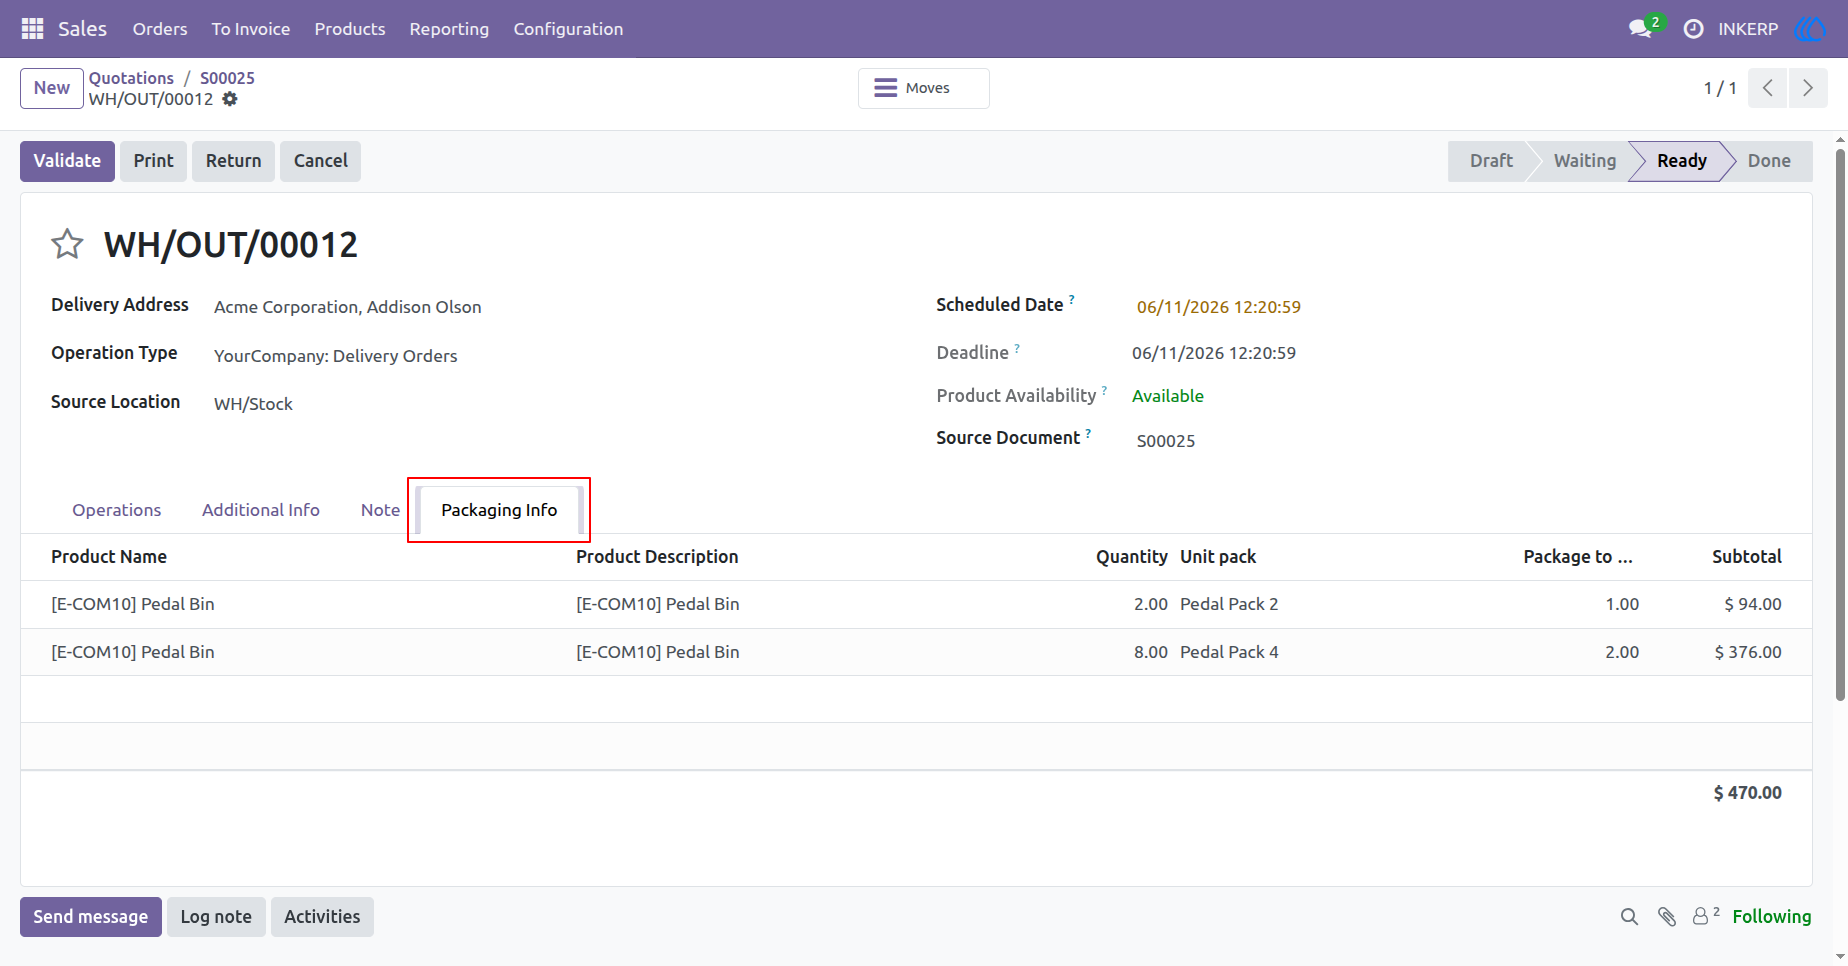
Task: Open the Source Location WH/Stock dropdown
Action: [x=253, y=404]
